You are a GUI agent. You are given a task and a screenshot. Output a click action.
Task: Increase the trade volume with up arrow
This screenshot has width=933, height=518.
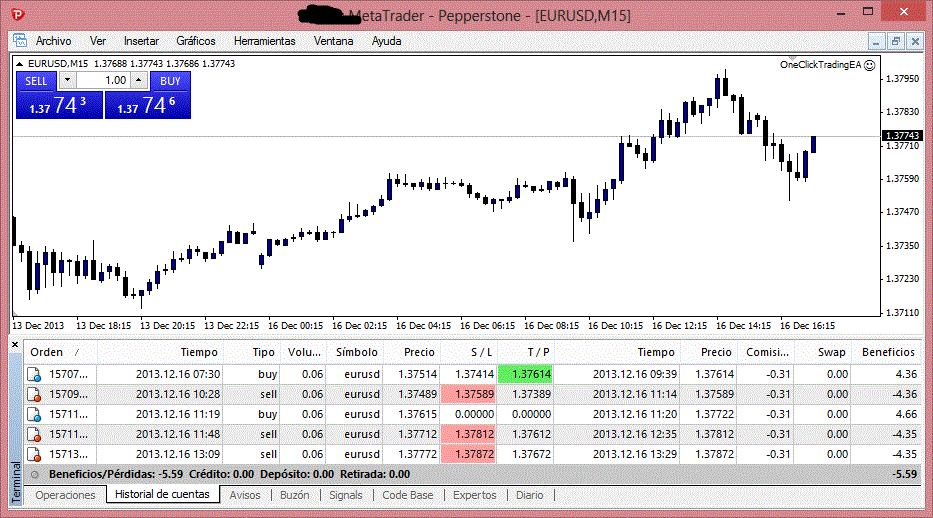[x=138, y=80]
